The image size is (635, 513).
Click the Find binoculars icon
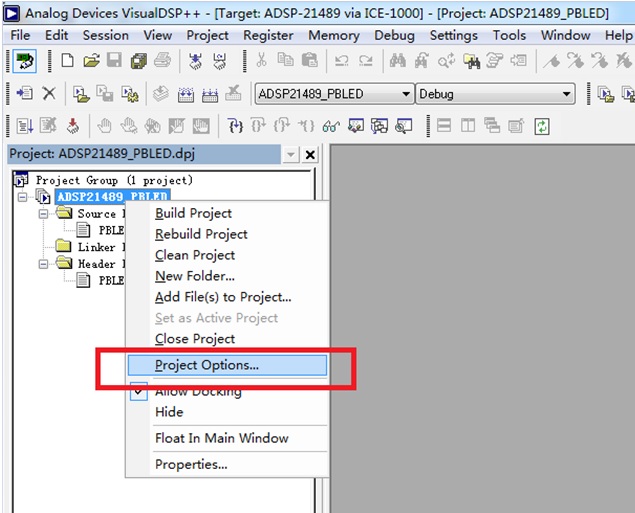398,61
